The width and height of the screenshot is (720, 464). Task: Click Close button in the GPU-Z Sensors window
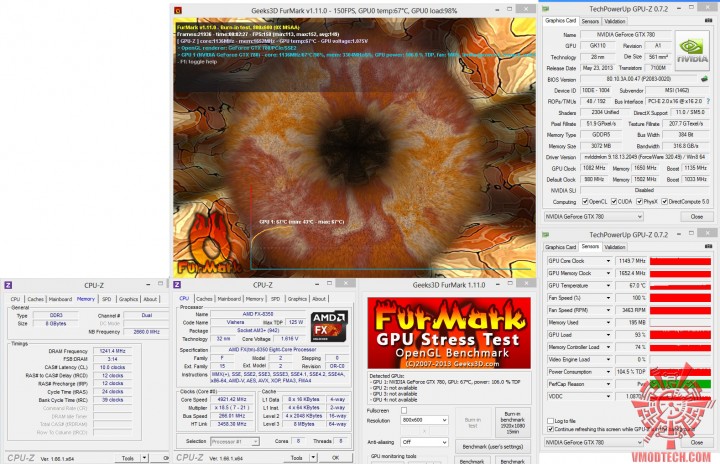coord(697,442)
